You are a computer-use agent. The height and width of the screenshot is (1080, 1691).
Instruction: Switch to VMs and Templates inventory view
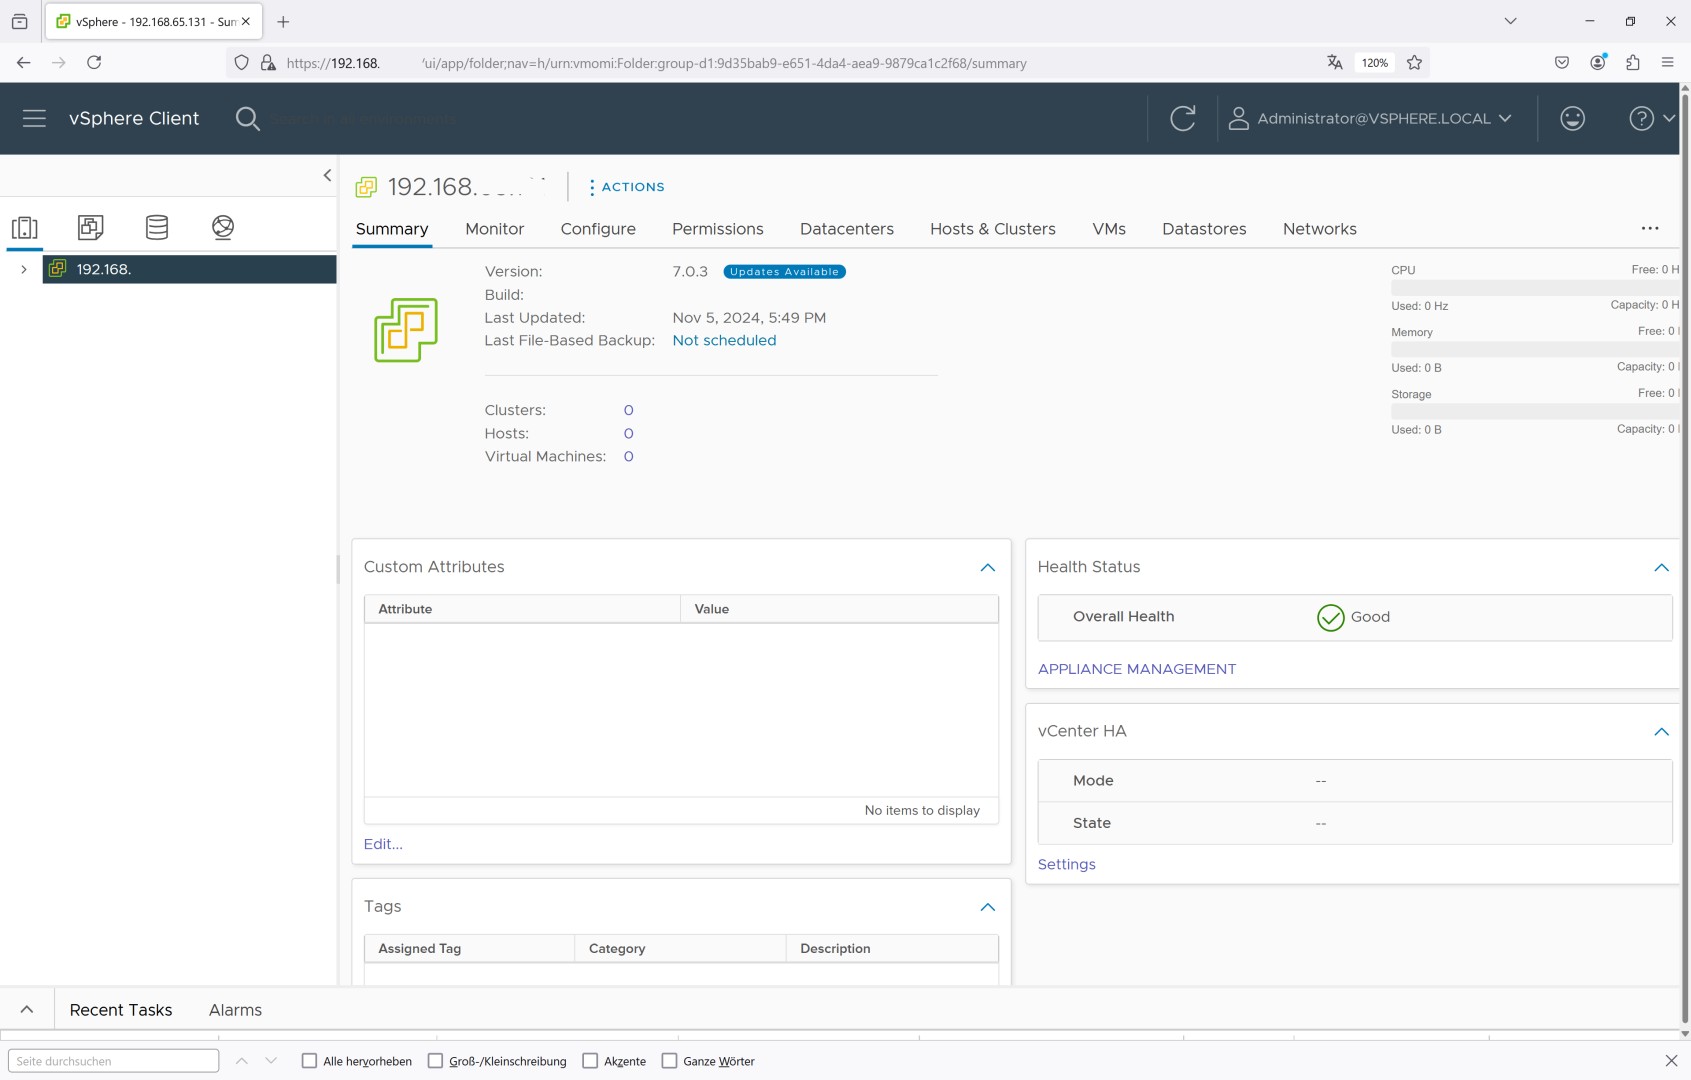91,227
